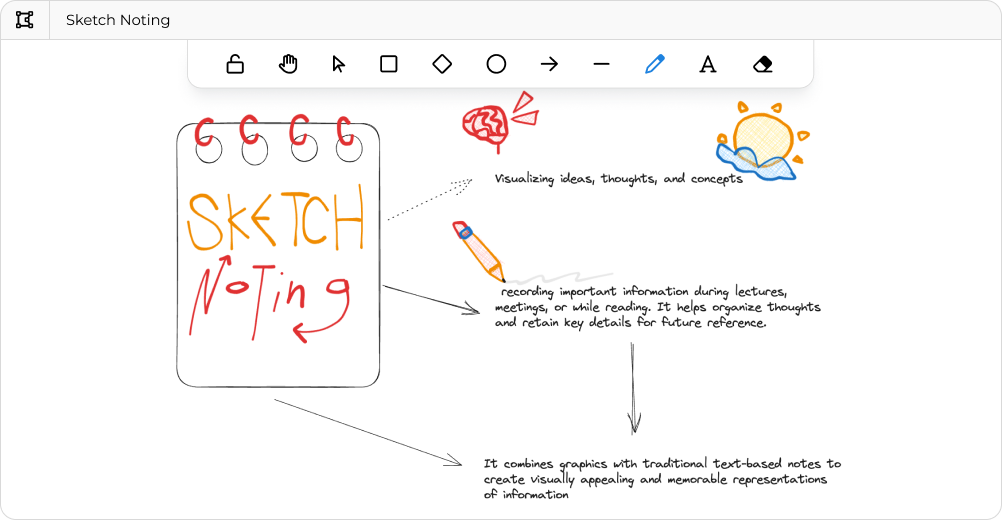
Task: Activate the Arrow drawing tool
Action: (549, 64)
